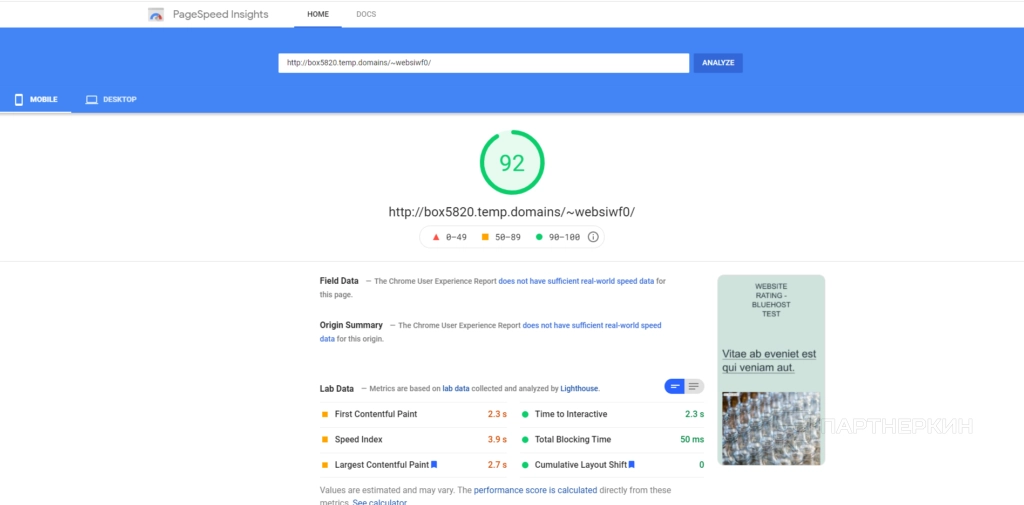The width and height of the screenshot is (1024, 505).
Task: Click the Lab Data heading
Action: pos(336,389)
